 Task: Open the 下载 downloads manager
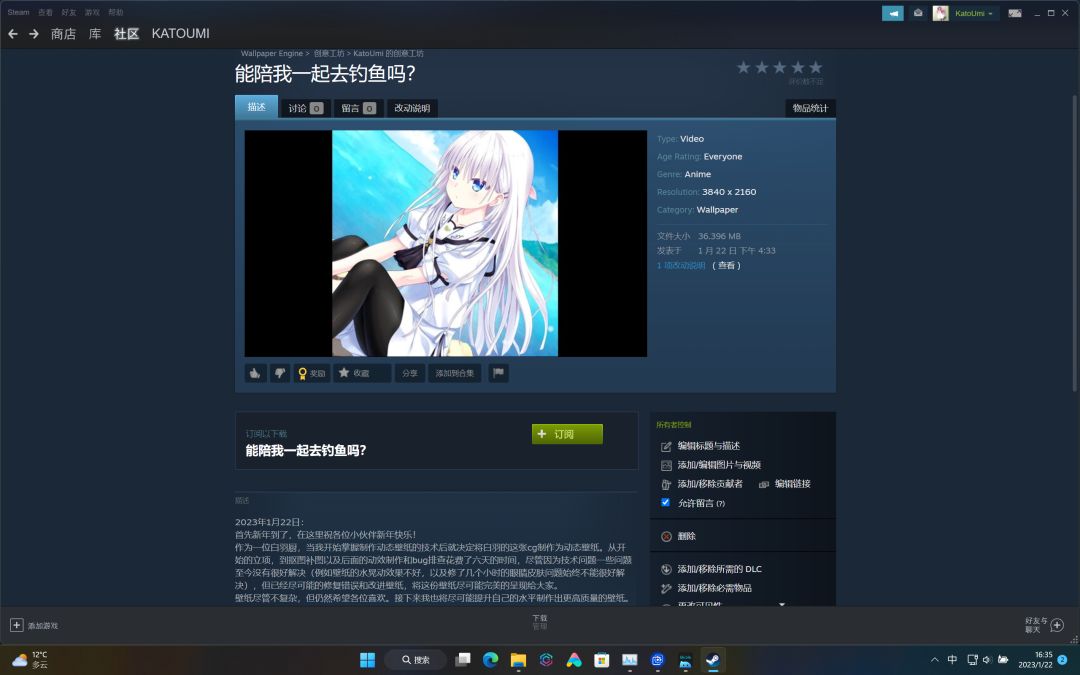(539, 622)
